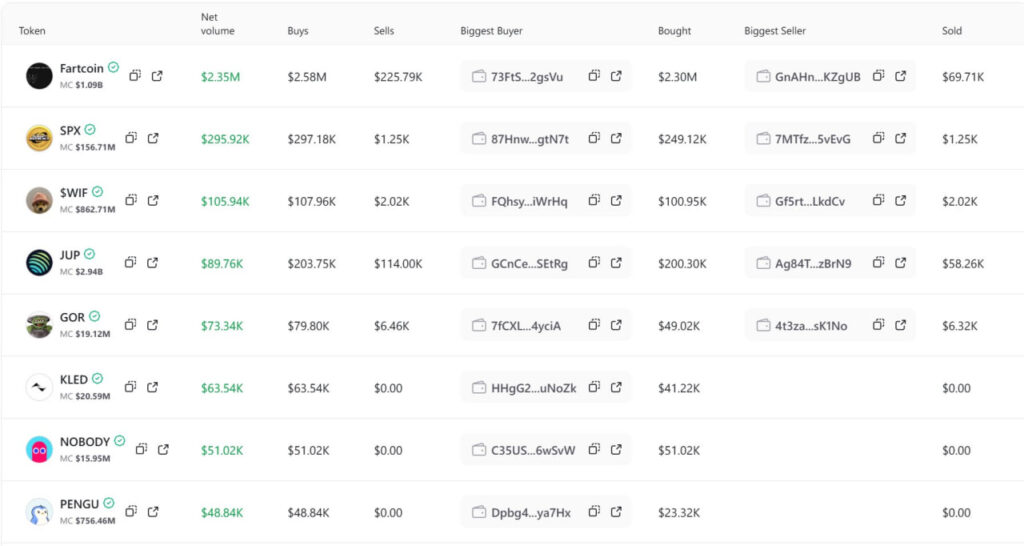
Task: Click the KLED token name
Action: (74, 379)
